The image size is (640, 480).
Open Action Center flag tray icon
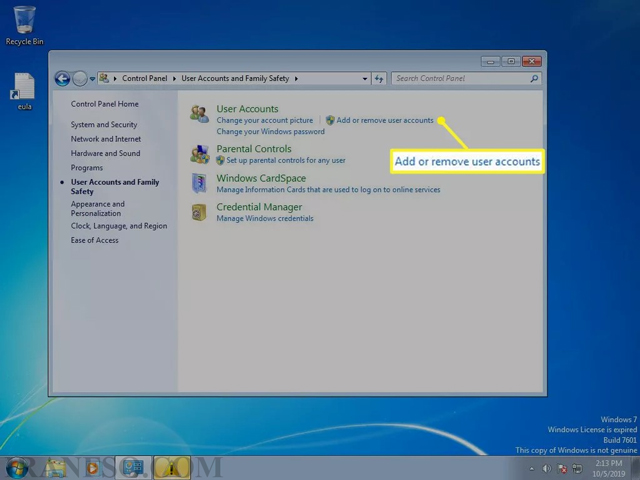click(x=562, y=469)
